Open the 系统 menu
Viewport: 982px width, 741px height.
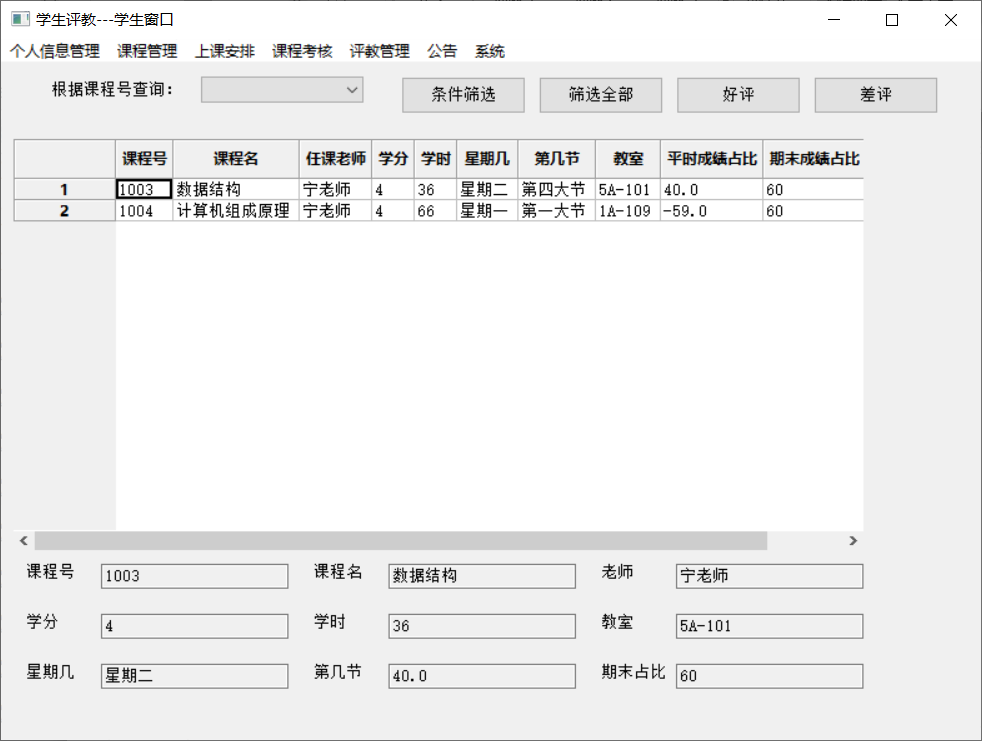490,51
